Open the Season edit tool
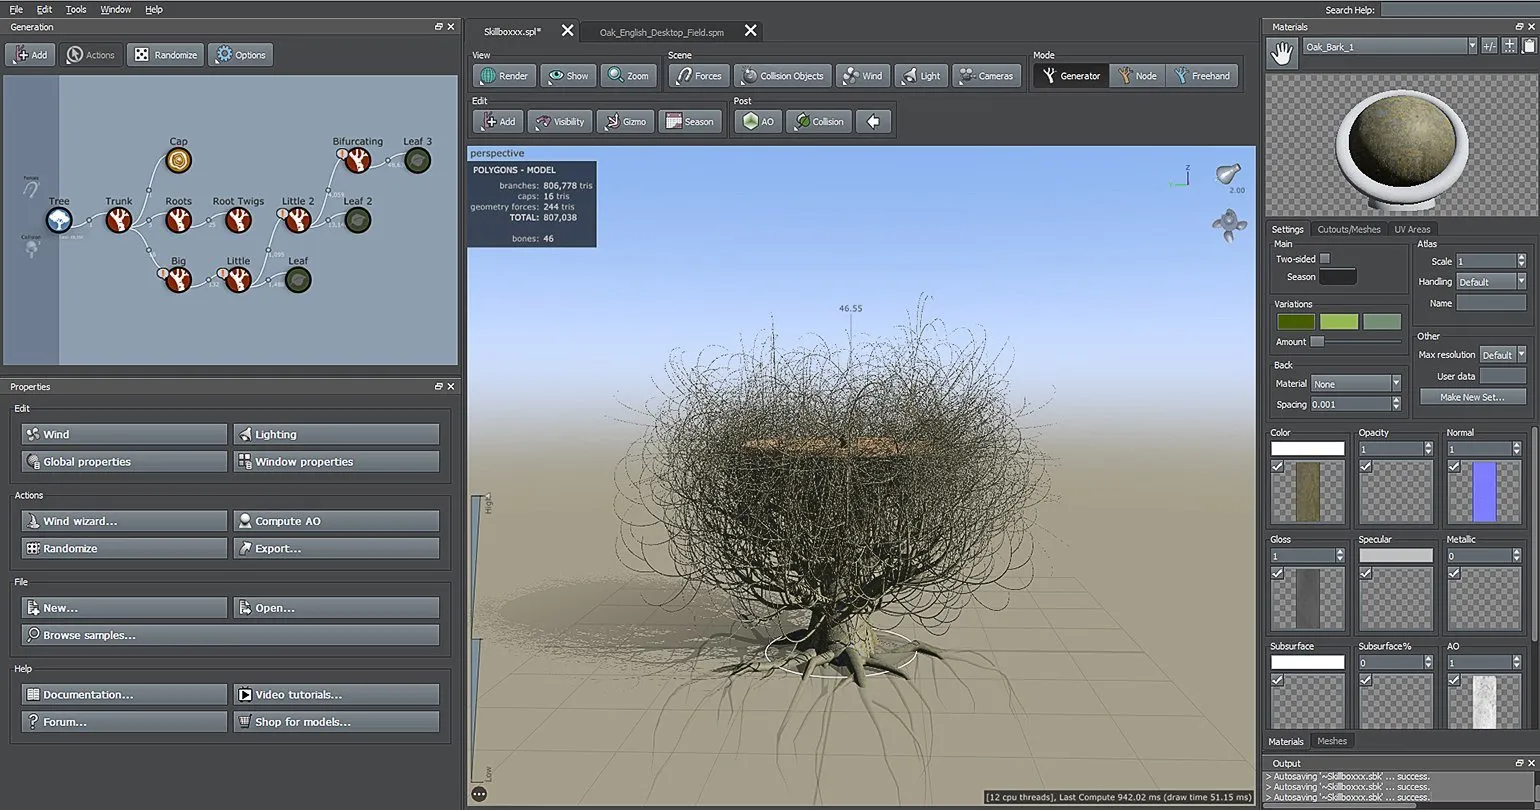 click(x=689, y=122)
